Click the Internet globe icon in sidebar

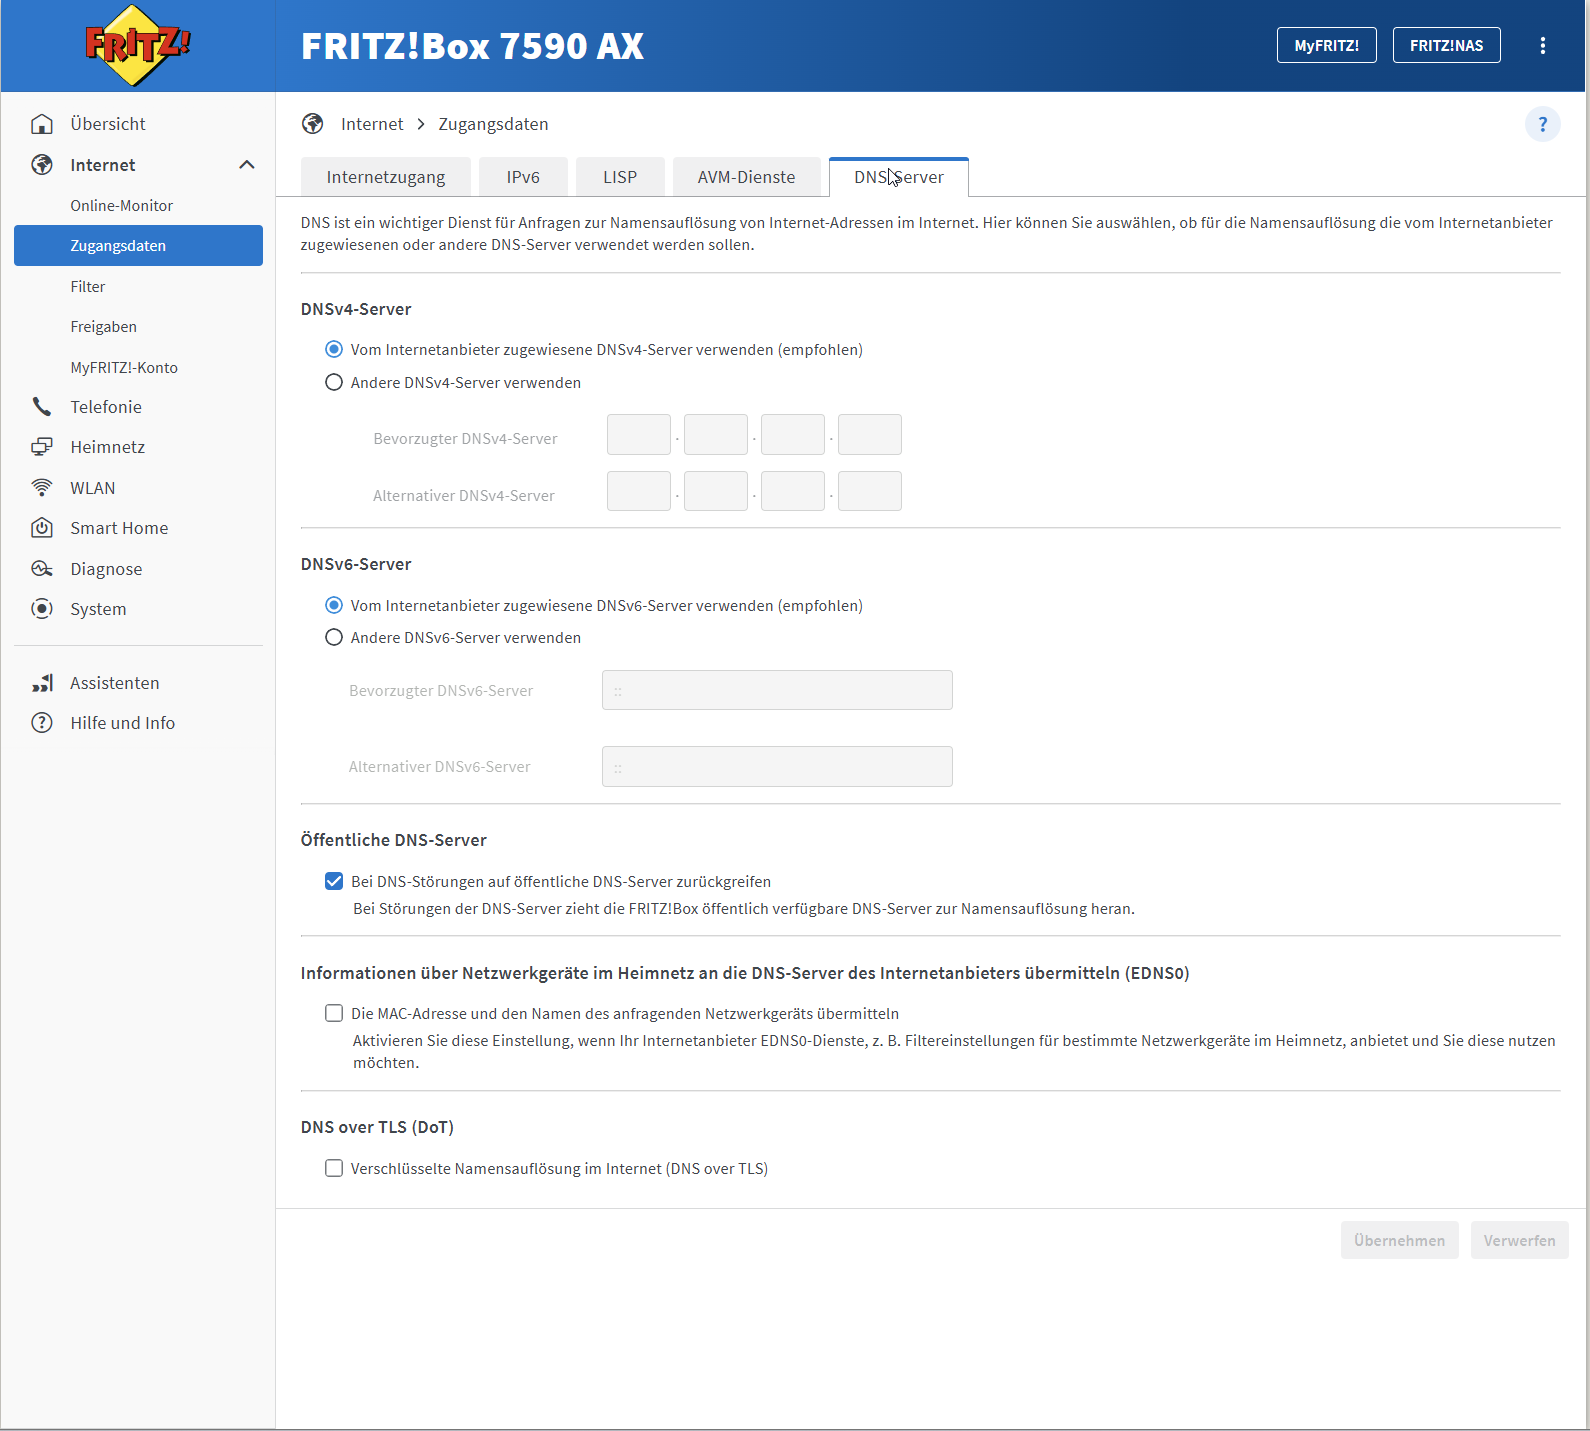42,165
